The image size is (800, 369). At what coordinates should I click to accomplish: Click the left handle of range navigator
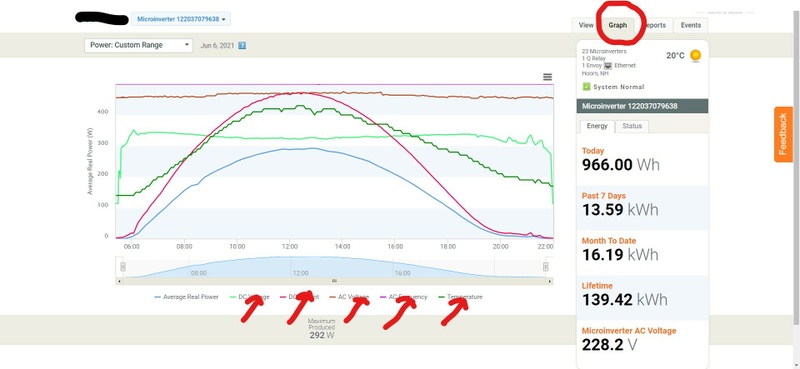tap(123, 267)
